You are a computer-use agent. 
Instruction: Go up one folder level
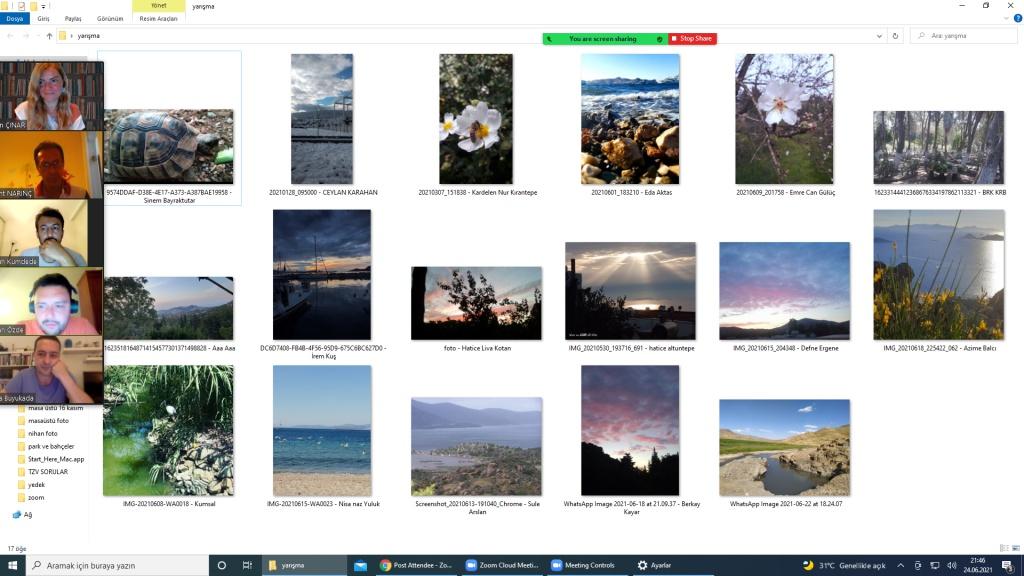tap(49, 36)
